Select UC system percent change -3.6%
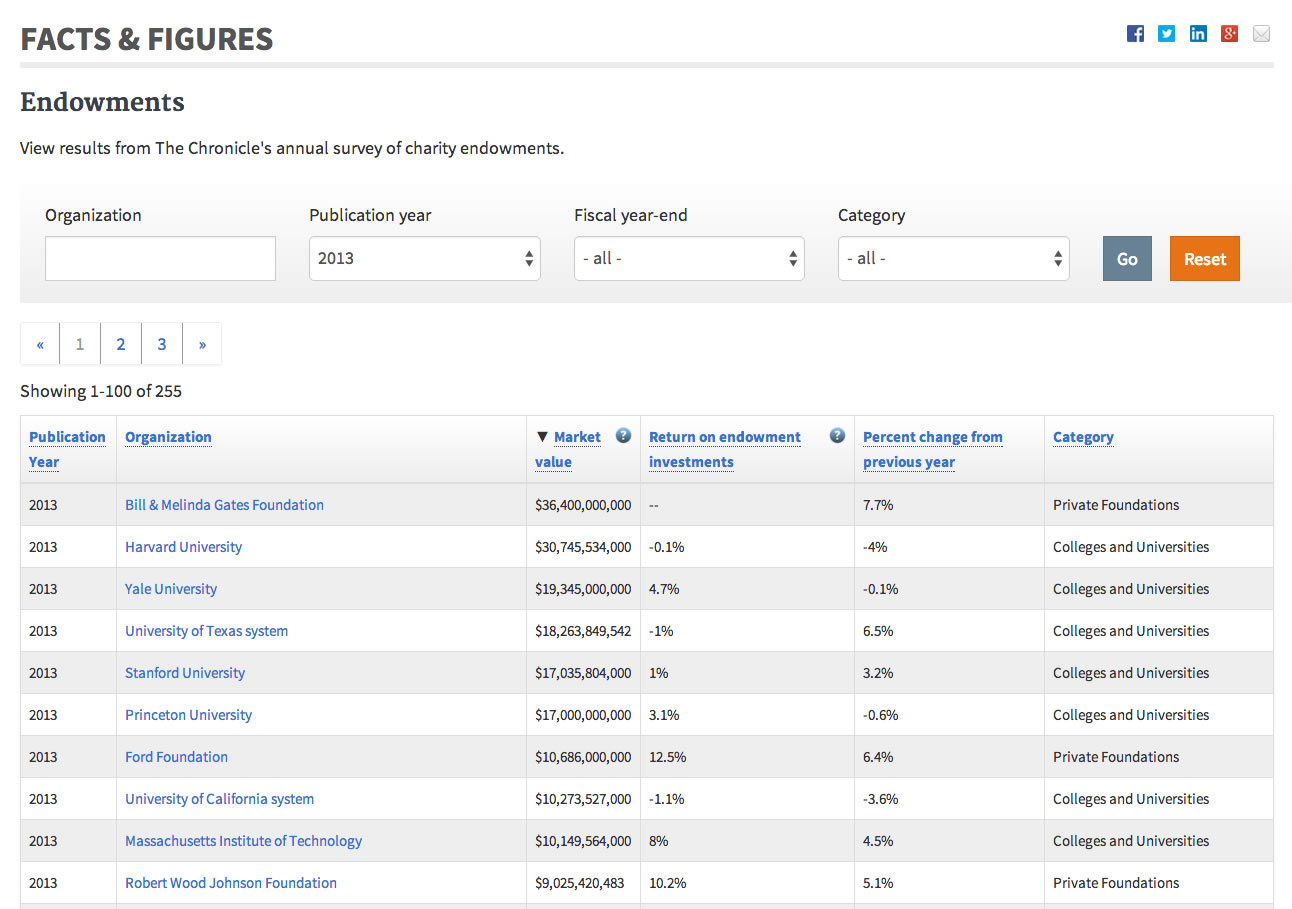Screen dimensions: 1292x909 click(x=881, y=799)
